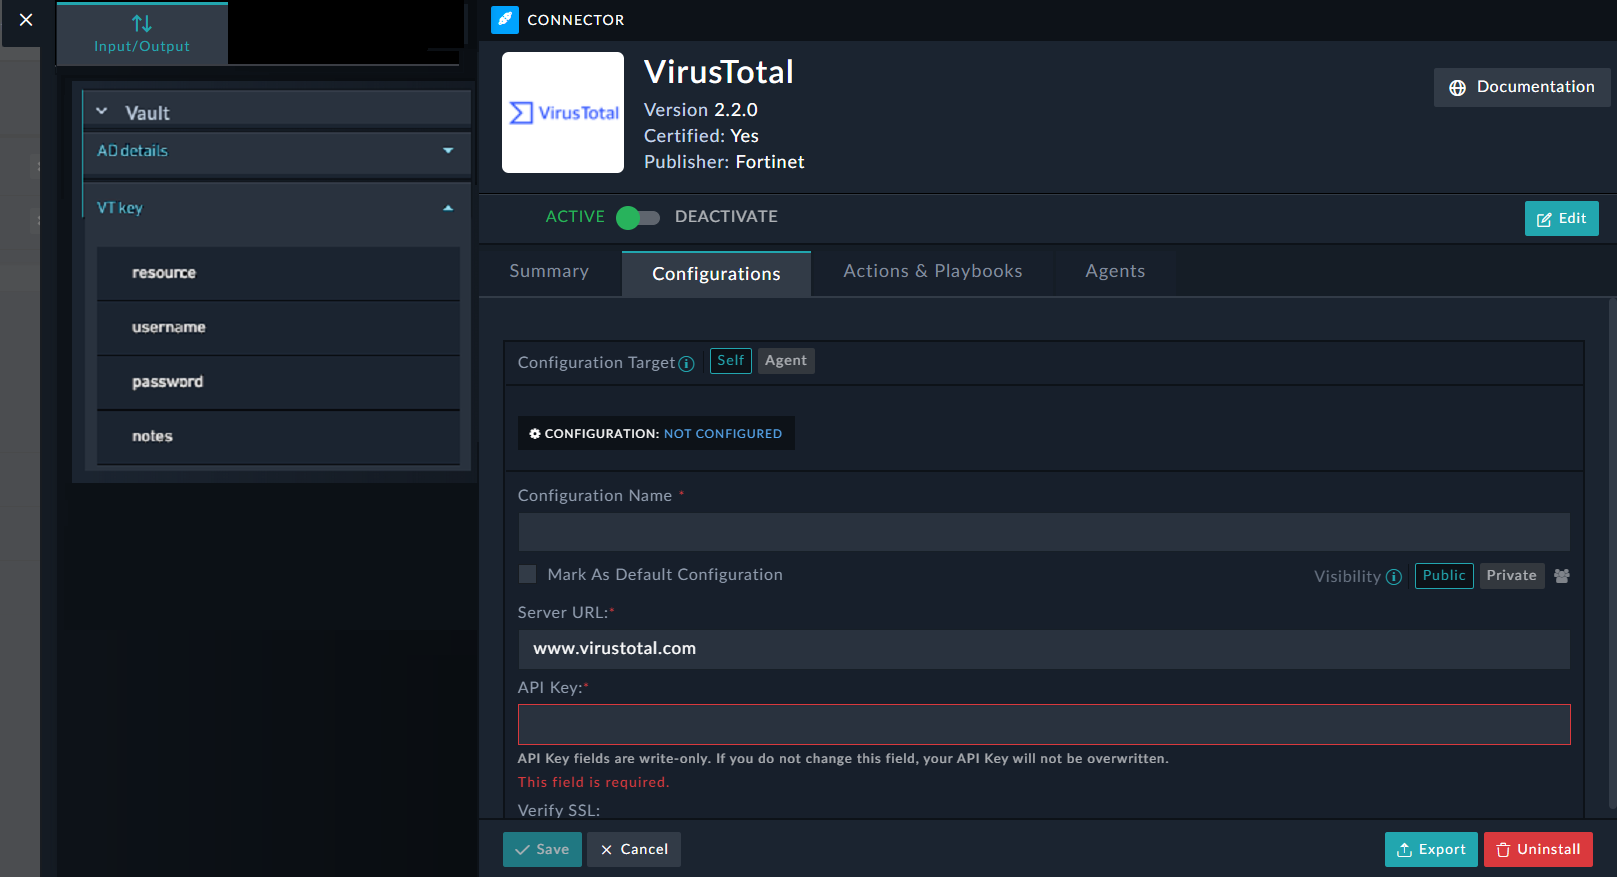1617x877 pixels.
Task: Click the API Key input field
Action: 1044,725
